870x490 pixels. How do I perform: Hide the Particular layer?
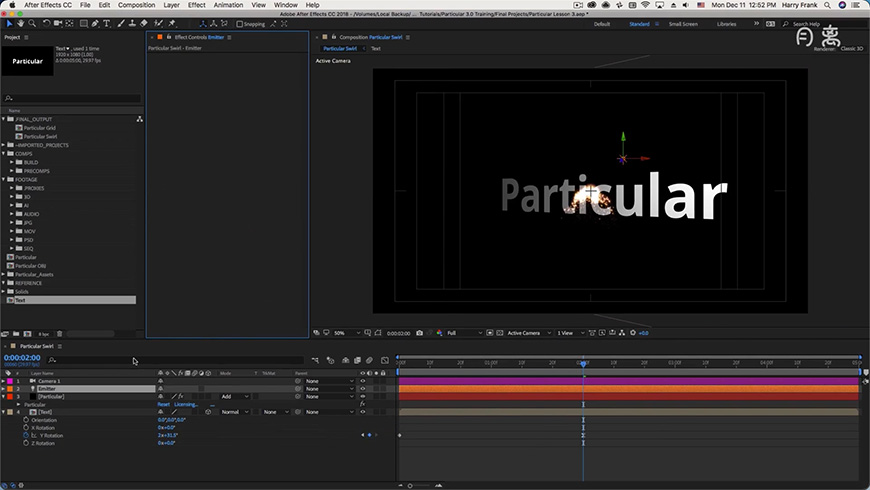click(363, 397)
